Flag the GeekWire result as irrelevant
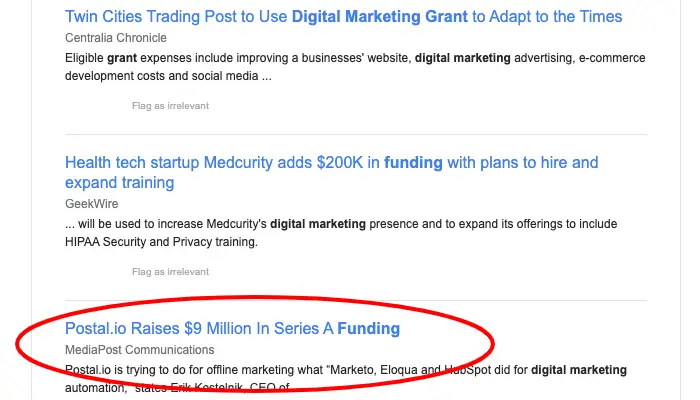This screenshot has width=700, height=400. [170, 271]
